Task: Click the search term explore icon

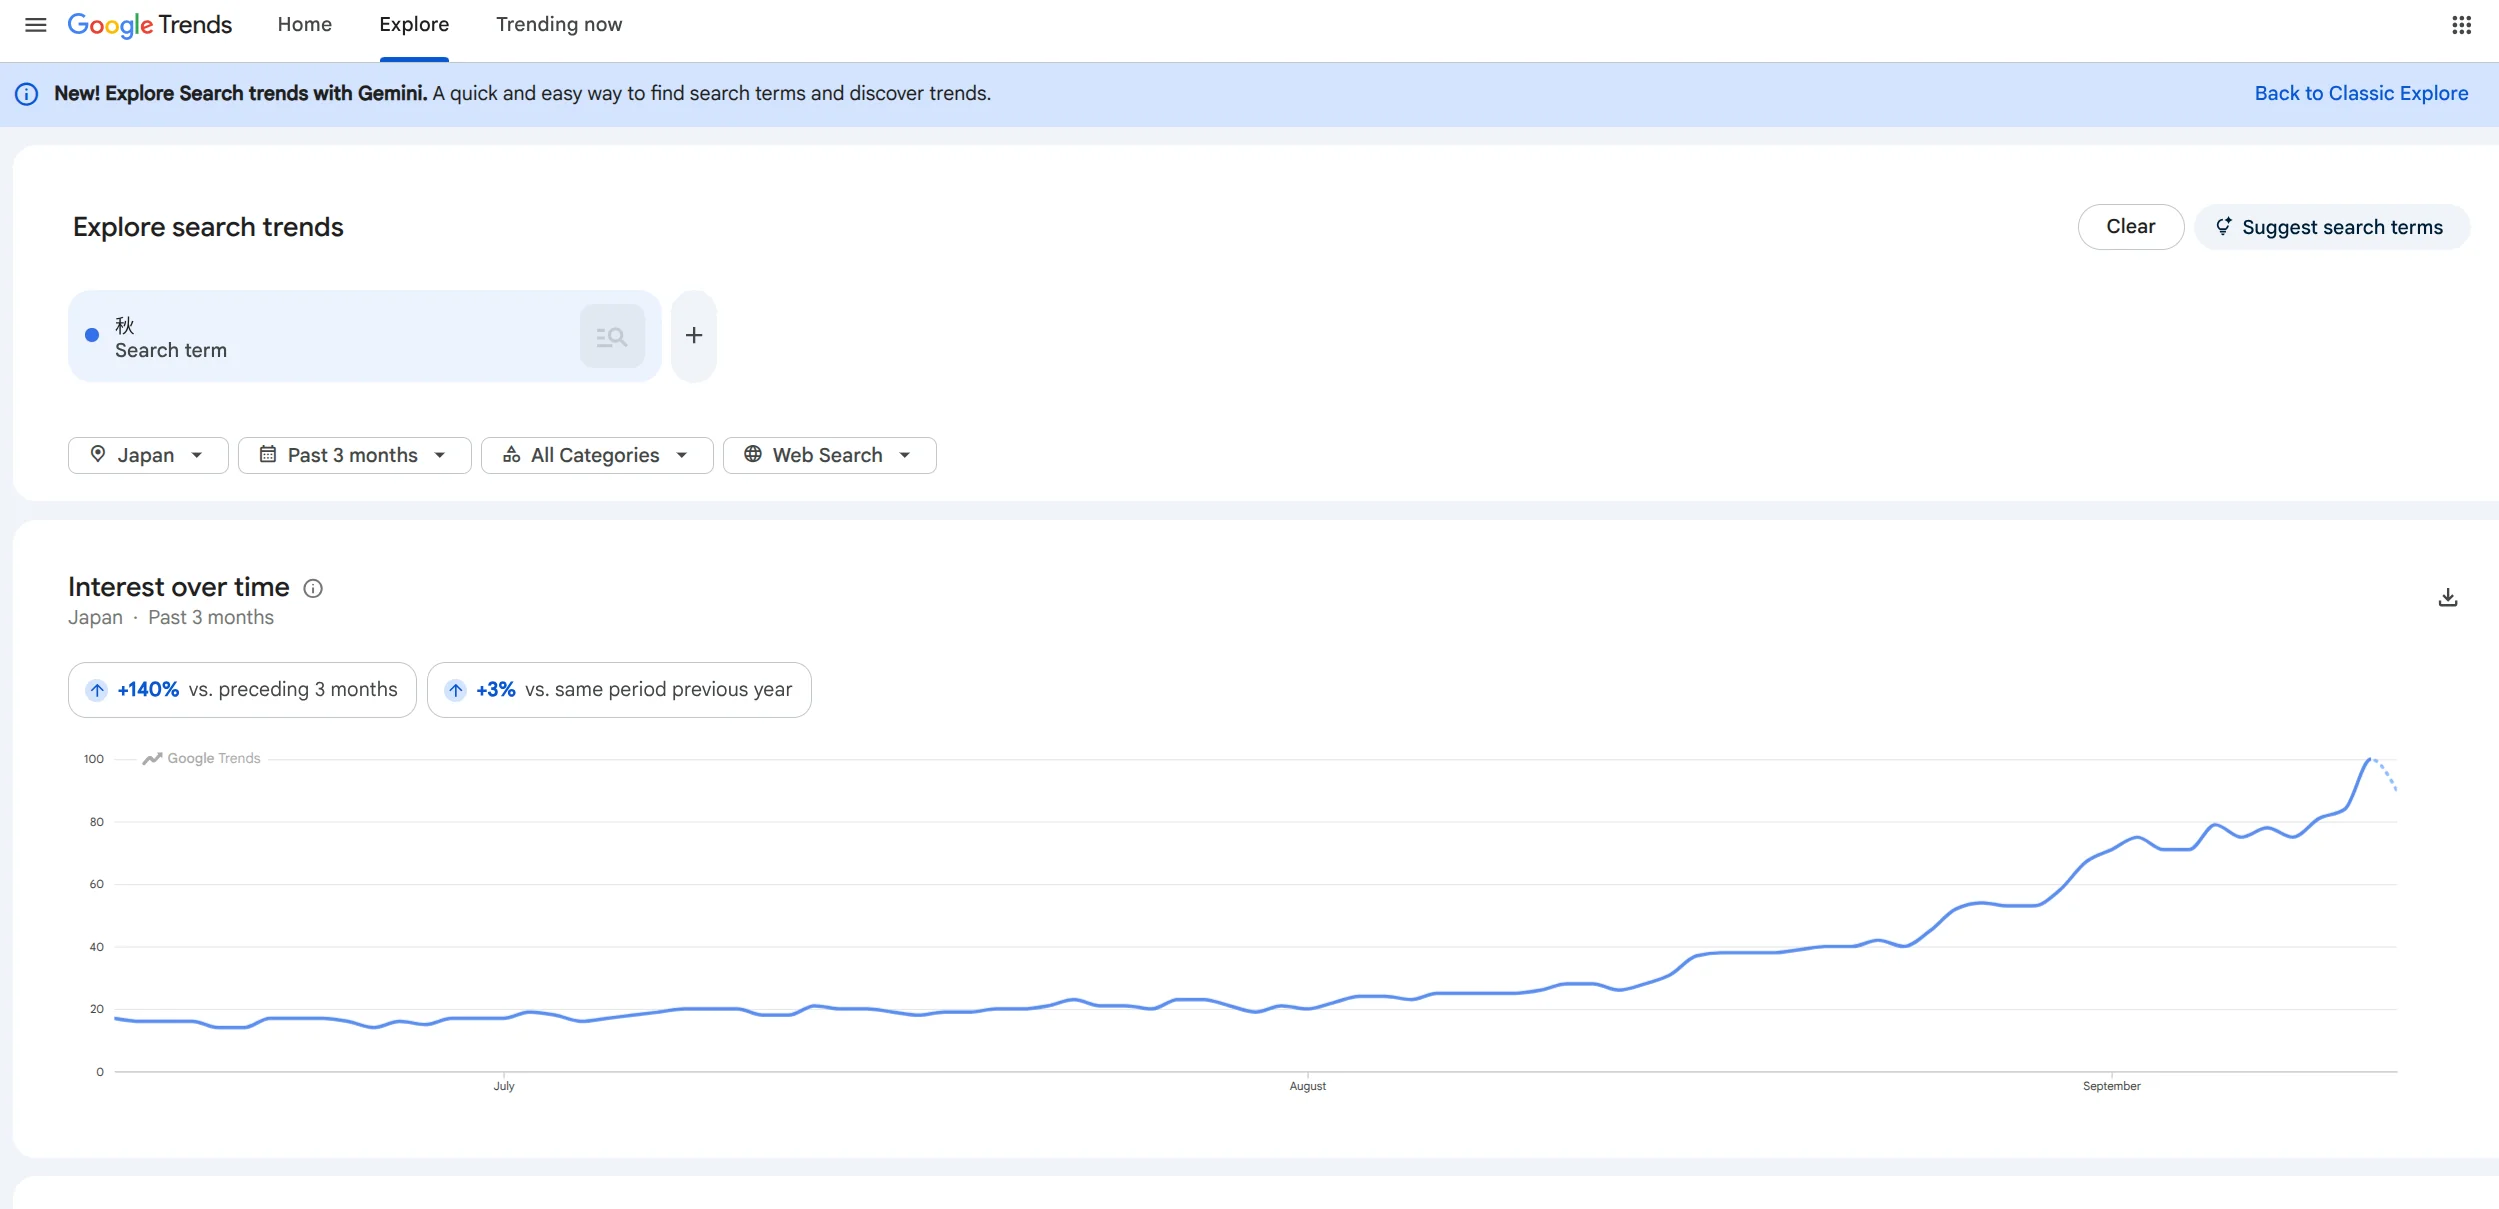Action: tap(612, 337)
